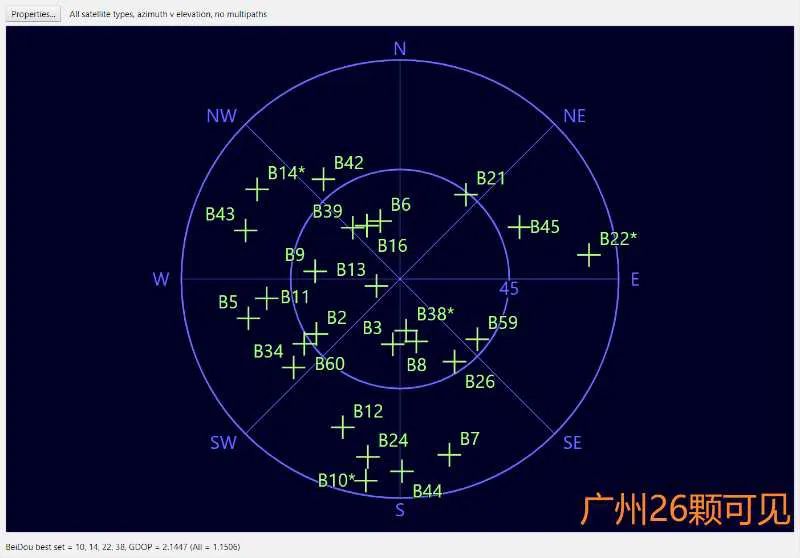Click the B14* satellite cross marker
Image resolution: width=800 pixels, height=558 pixels.
point(257,189)
